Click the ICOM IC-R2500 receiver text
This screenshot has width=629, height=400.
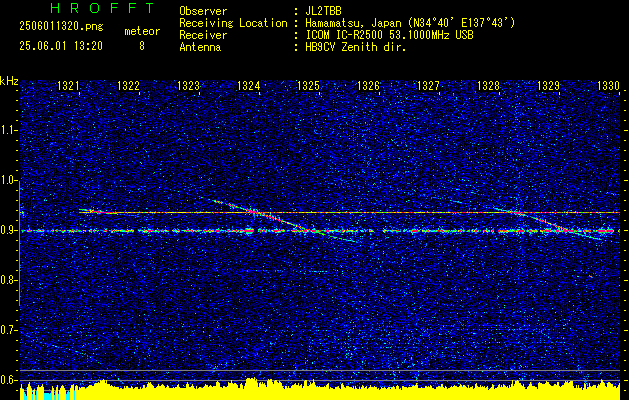click(389, 35)
